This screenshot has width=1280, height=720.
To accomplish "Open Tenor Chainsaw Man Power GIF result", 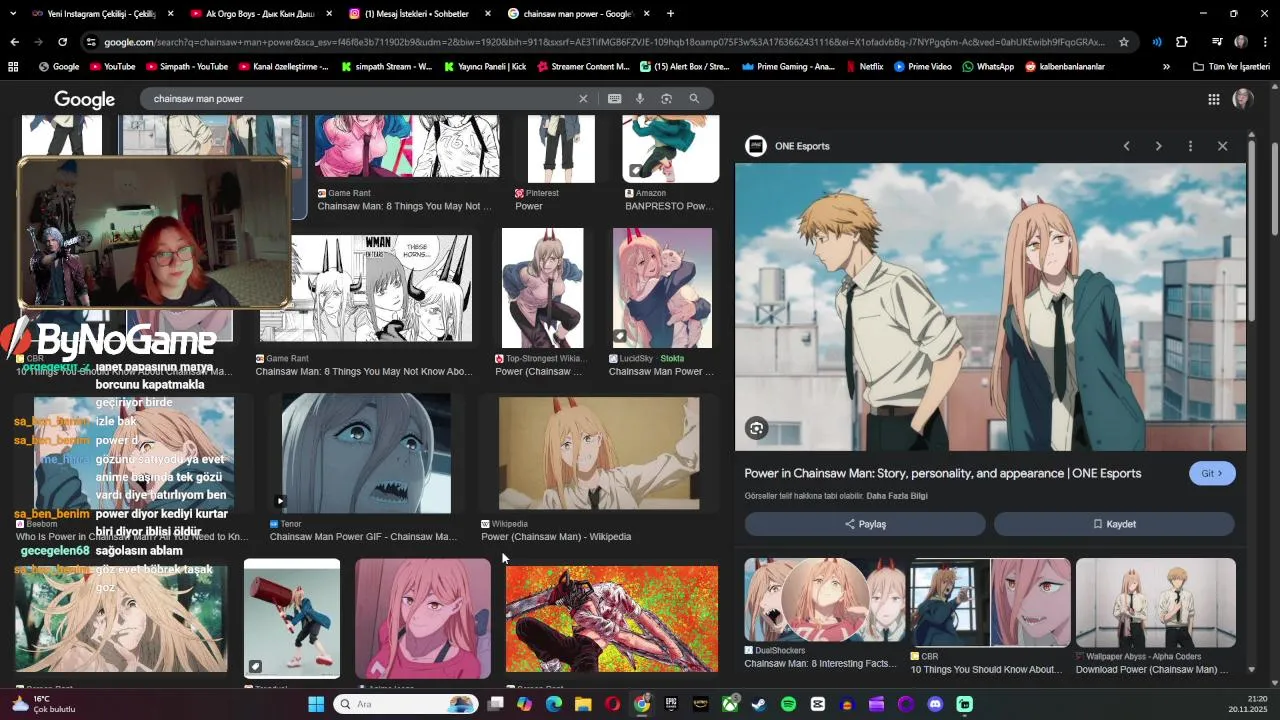I will click(x=366, y=454).
